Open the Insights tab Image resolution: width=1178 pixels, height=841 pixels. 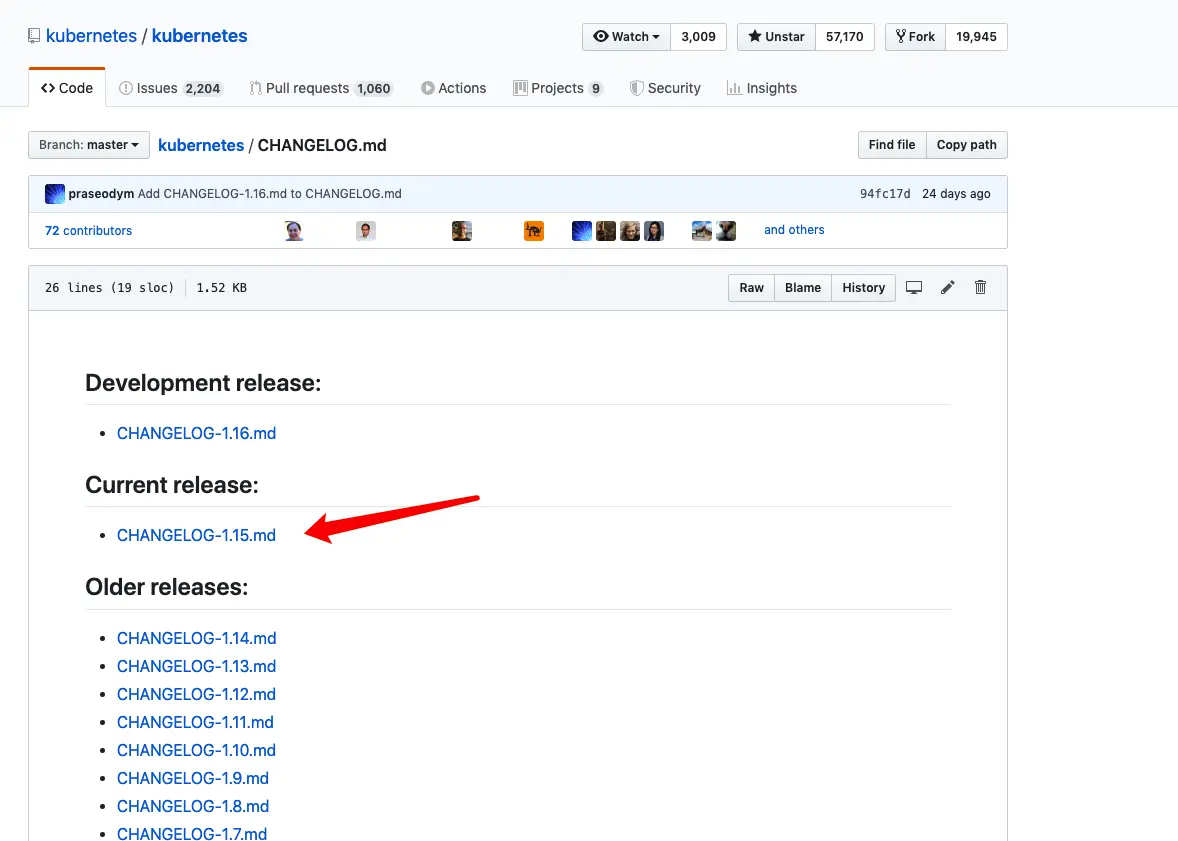(762, 88)
